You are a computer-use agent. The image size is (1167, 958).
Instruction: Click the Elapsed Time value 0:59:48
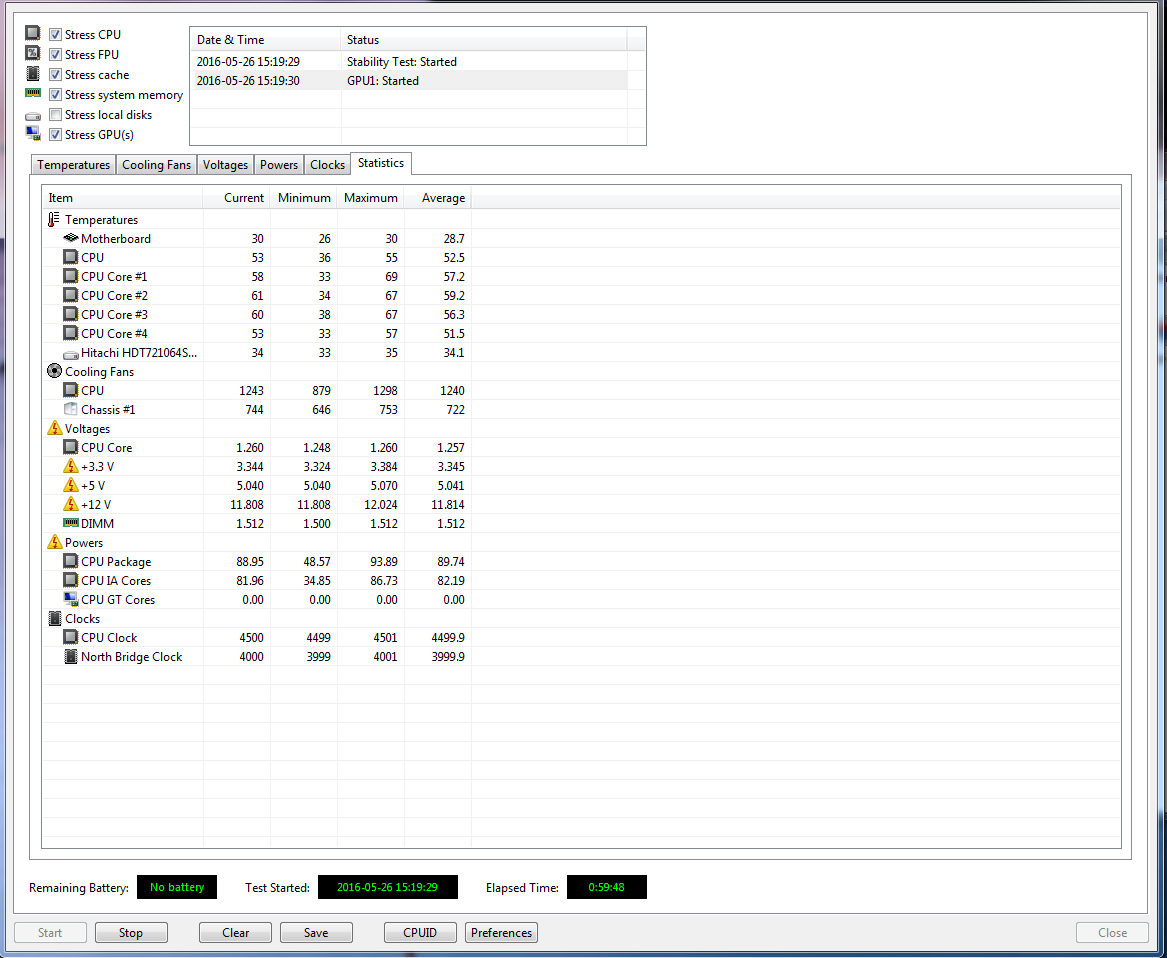pyautogui.click(x=607, y=887)
